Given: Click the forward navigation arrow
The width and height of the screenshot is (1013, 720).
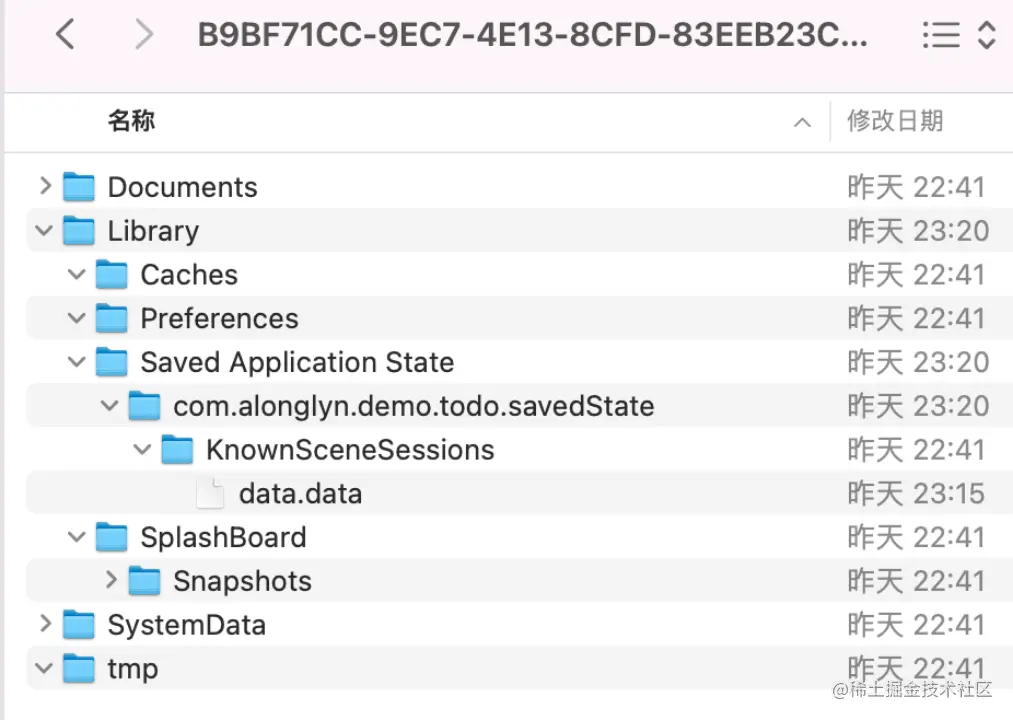Looking at the screenshot, I should coord(144,36).
